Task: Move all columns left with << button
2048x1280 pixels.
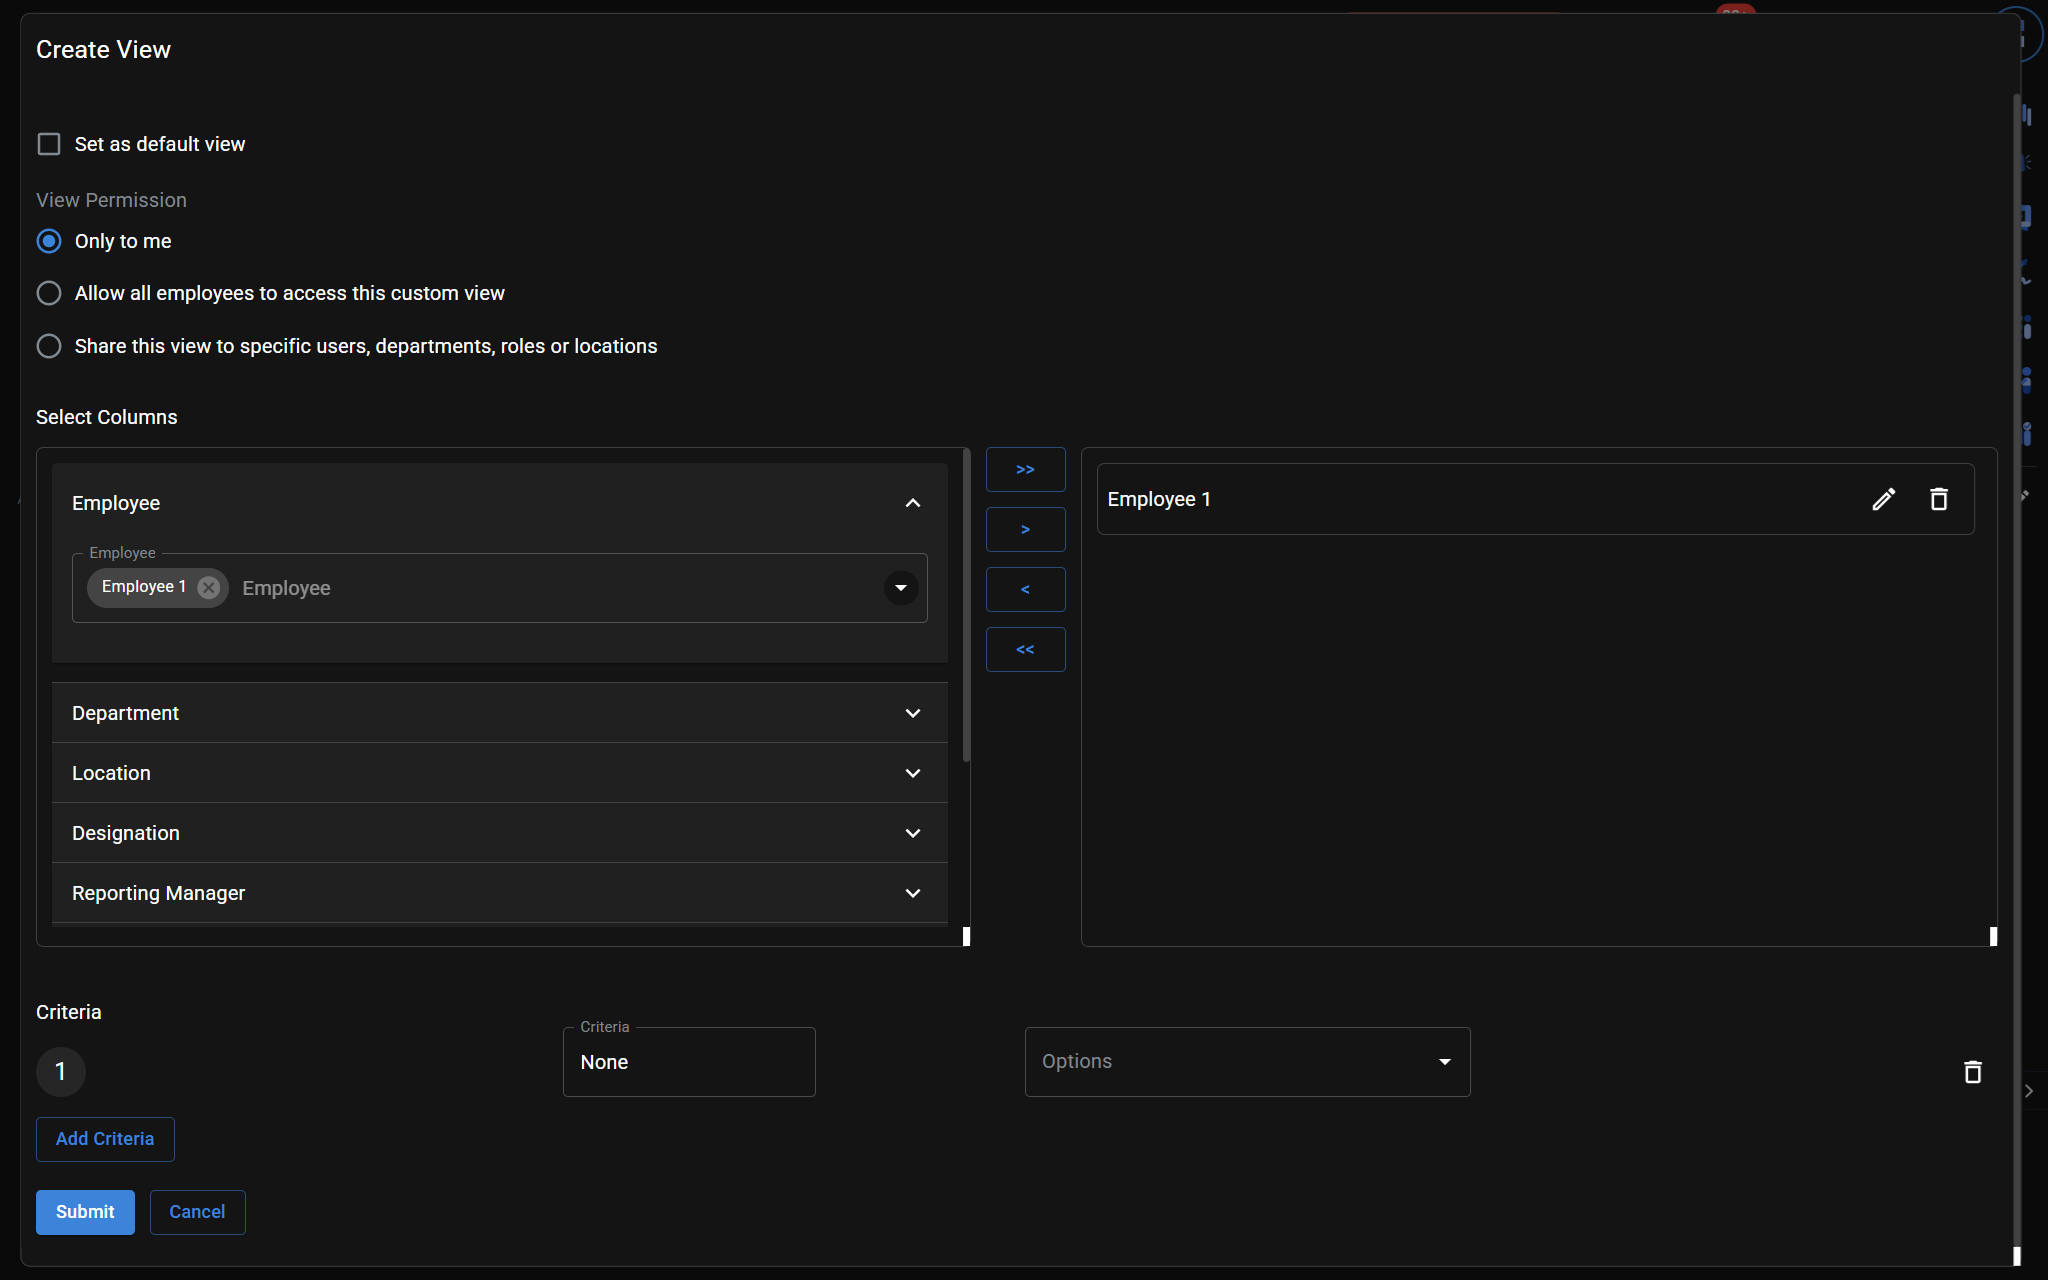Action: coord(1025,650)
